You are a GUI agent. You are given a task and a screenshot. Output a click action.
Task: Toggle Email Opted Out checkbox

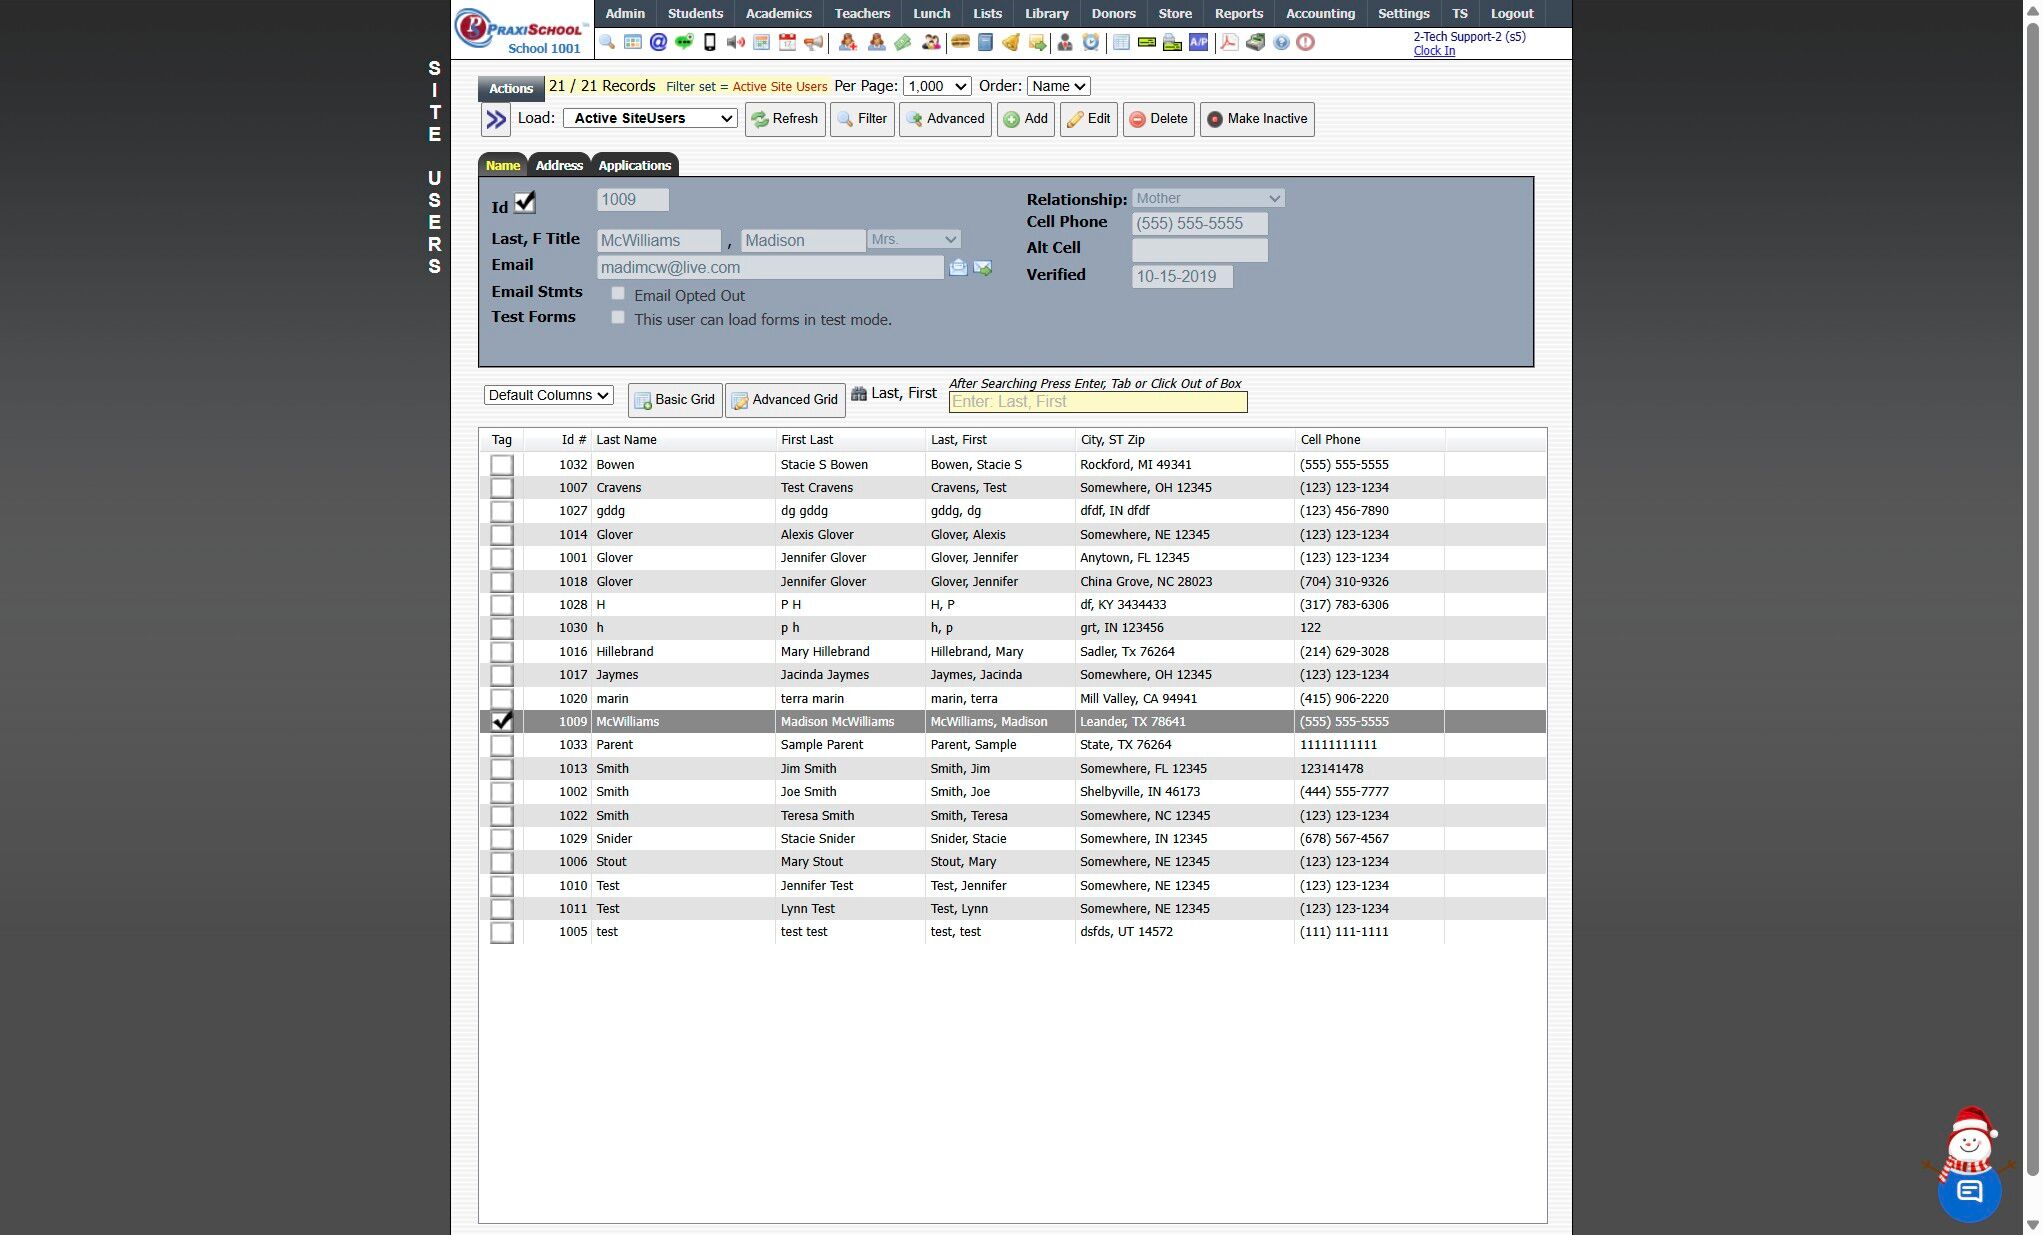(x=618, y=294)
